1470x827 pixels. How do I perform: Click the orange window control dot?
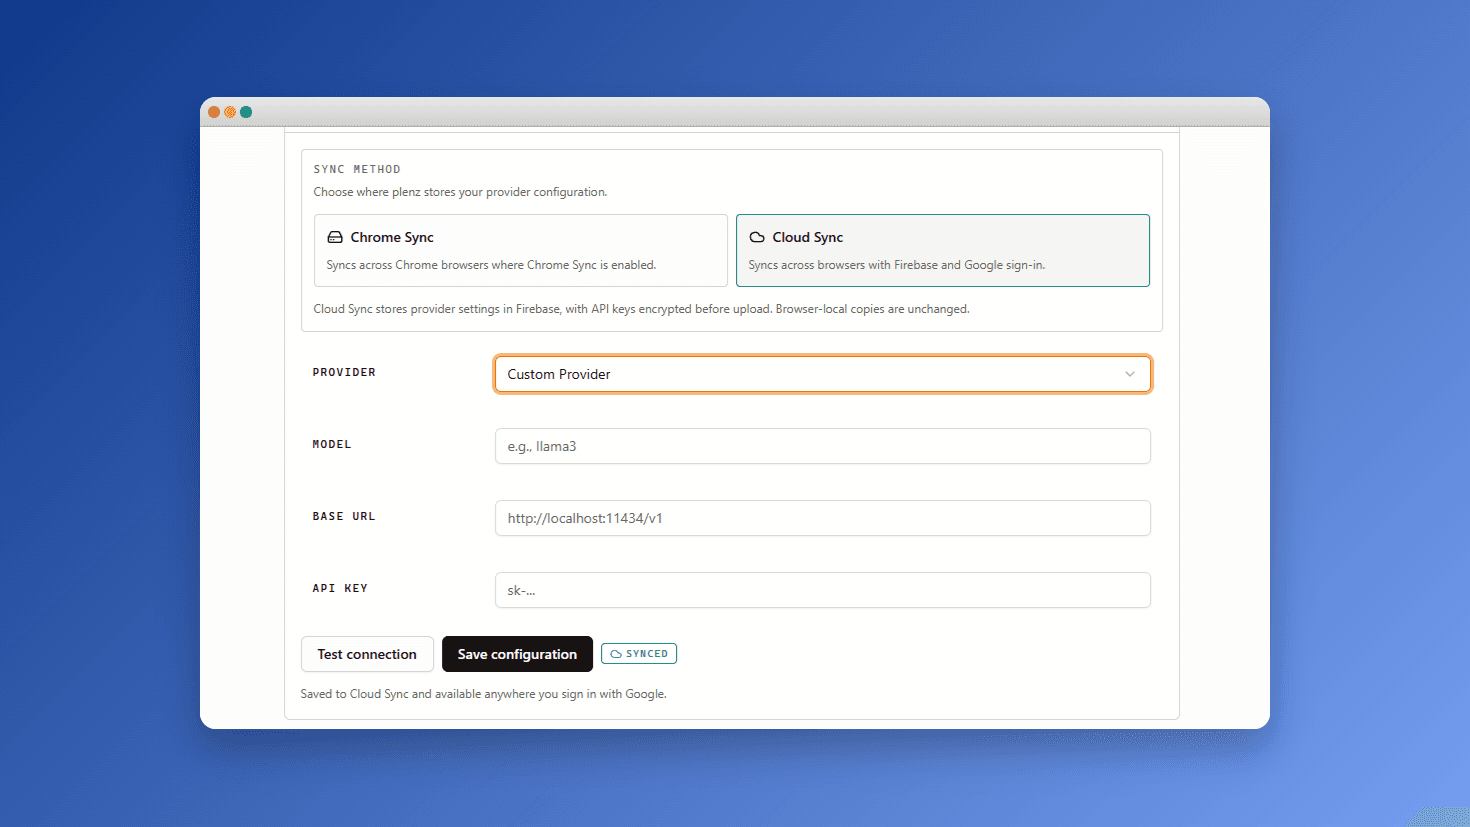[214, 112]
